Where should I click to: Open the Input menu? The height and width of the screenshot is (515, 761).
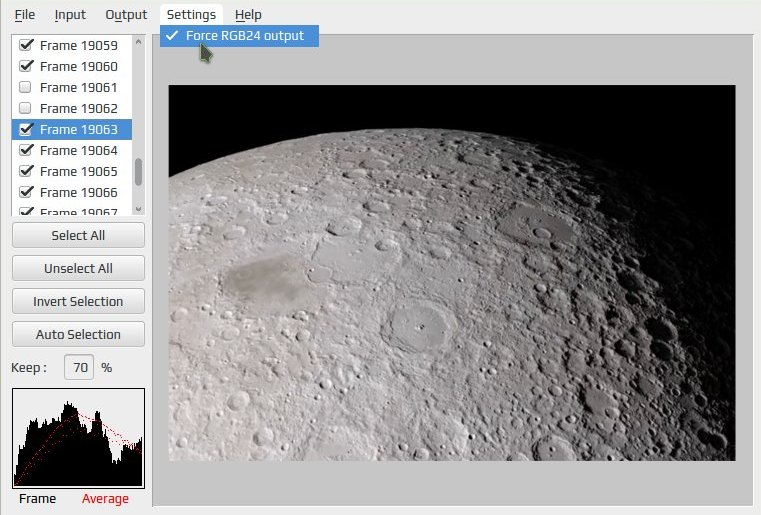70,15
